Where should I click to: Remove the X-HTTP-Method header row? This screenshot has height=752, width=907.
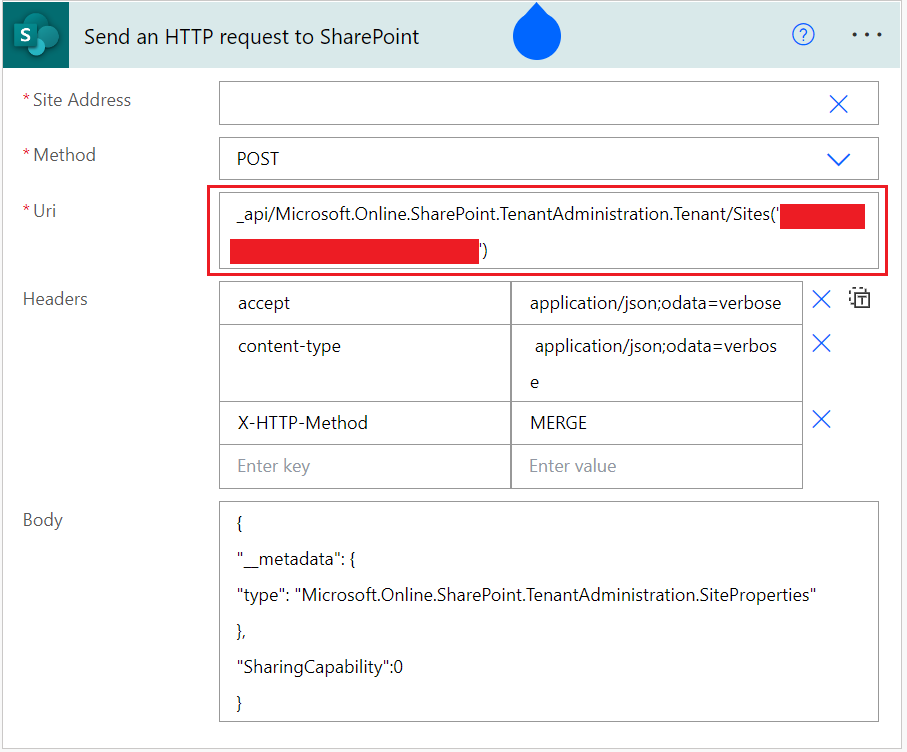[821, 419]
